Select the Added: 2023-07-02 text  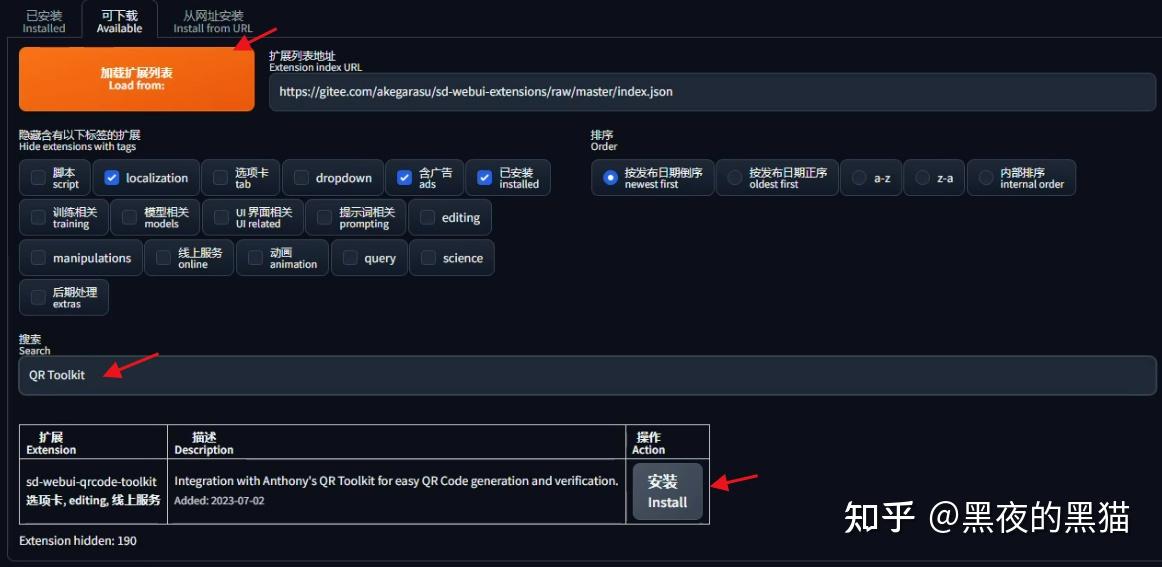tap(219, 501)
